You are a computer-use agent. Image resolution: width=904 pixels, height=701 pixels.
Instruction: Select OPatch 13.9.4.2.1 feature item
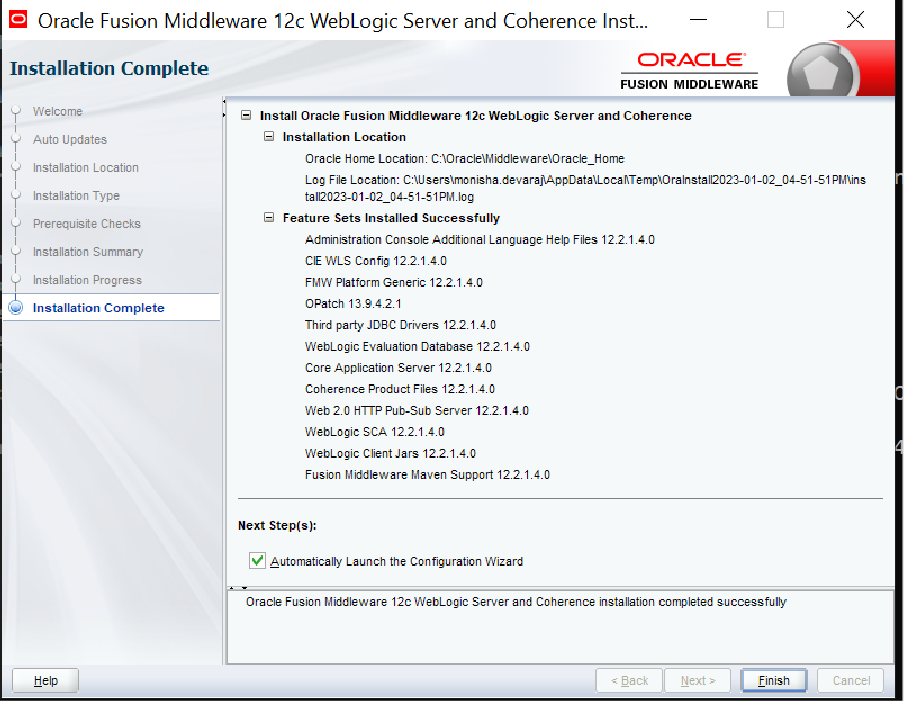tap(353, 303)
